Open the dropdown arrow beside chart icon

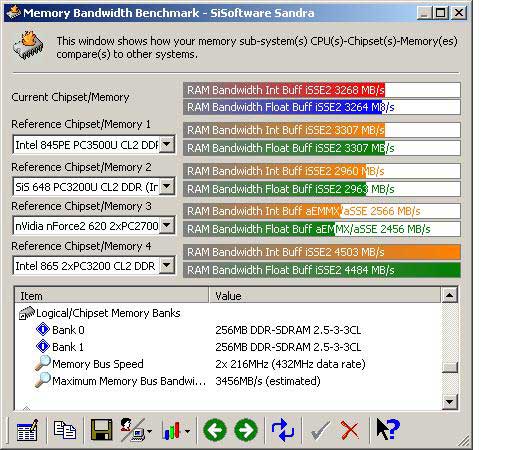[x=187, y=431]
